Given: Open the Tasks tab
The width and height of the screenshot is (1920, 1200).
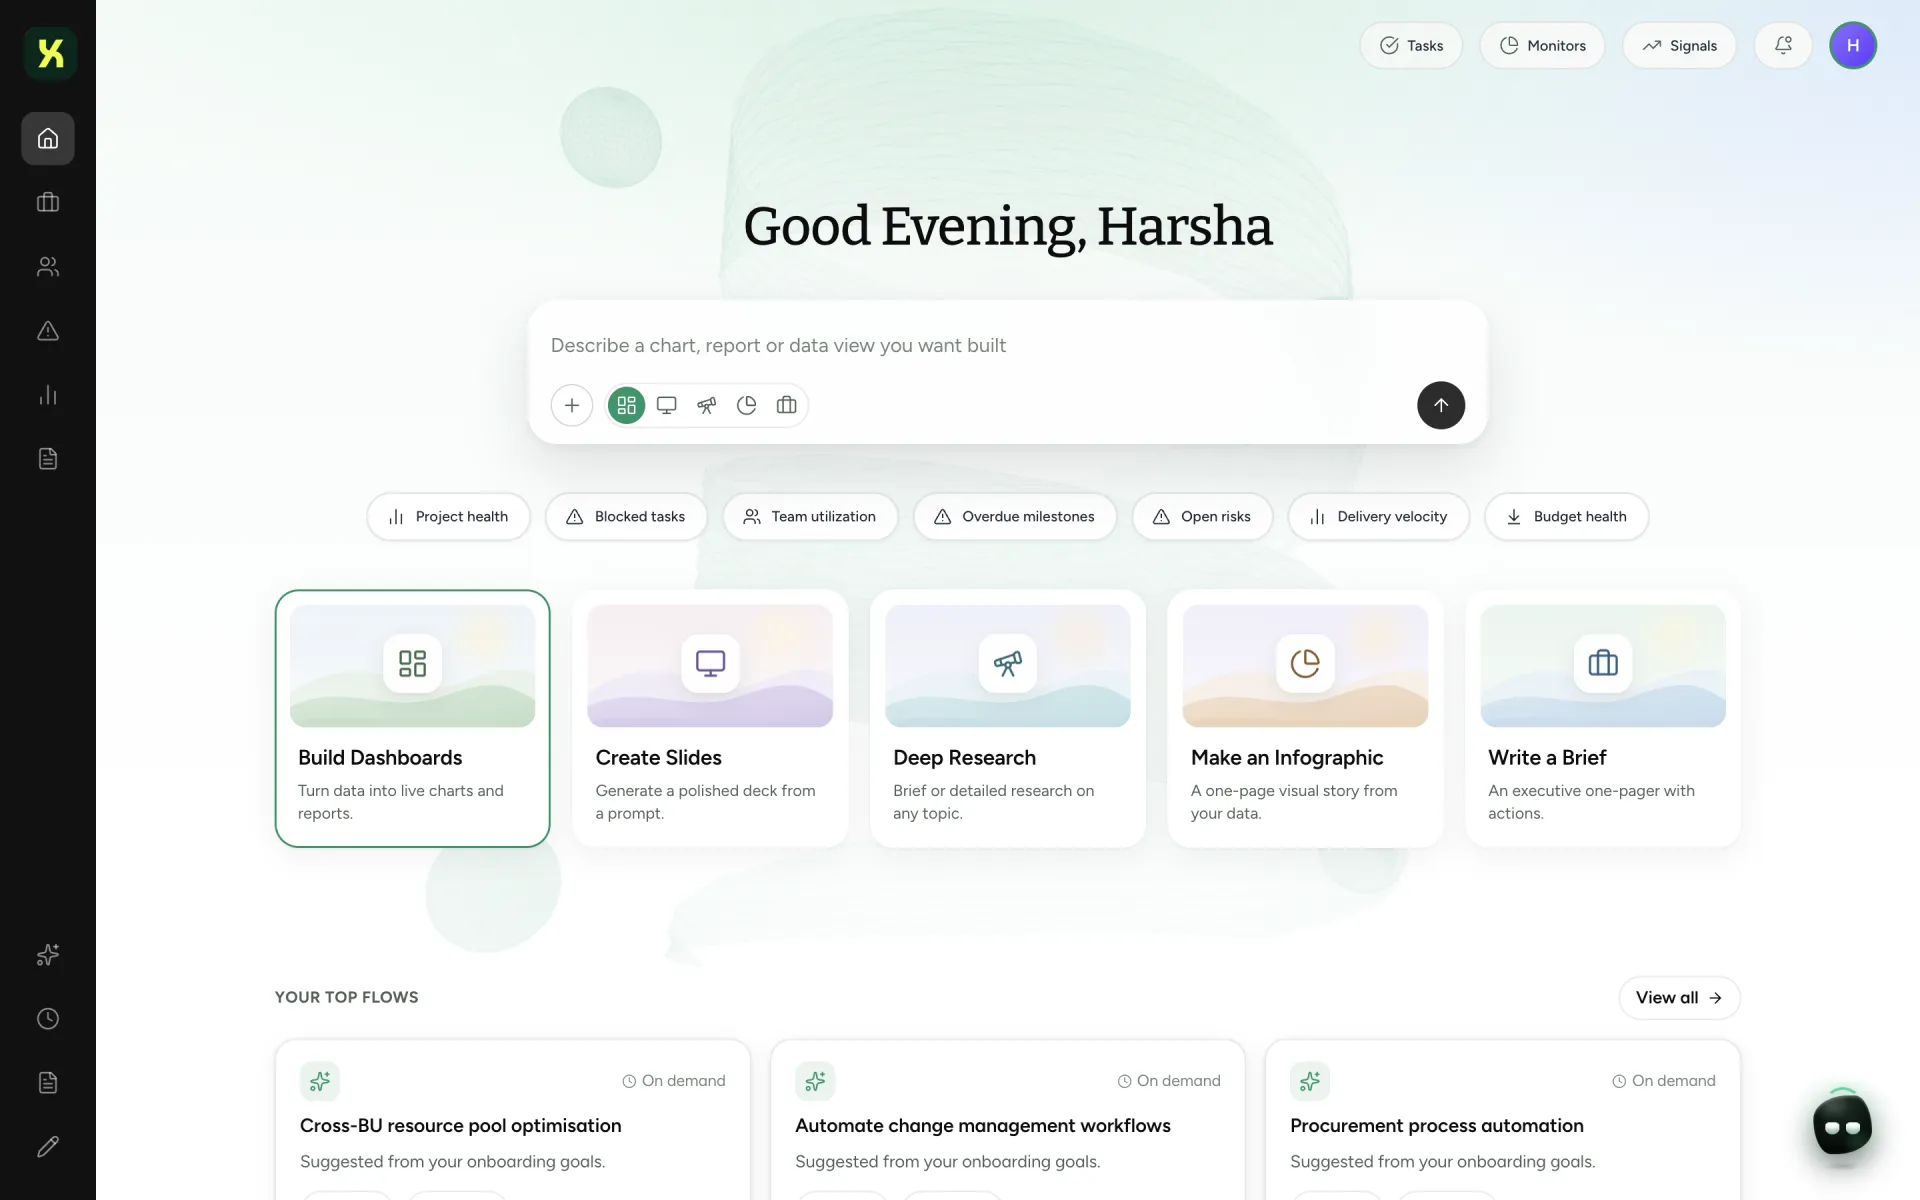Looking at the screenshot, I should (x=1411, y=45).
